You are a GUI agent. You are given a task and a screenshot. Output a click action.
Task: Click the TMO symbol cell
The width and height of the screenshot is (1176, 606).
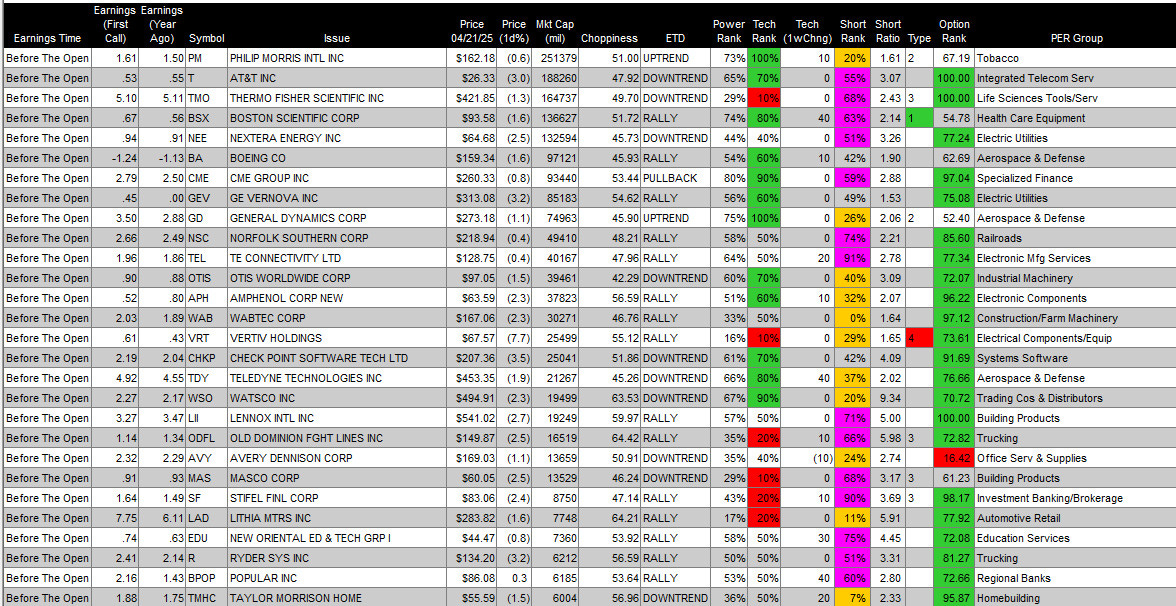pos(206,98)
